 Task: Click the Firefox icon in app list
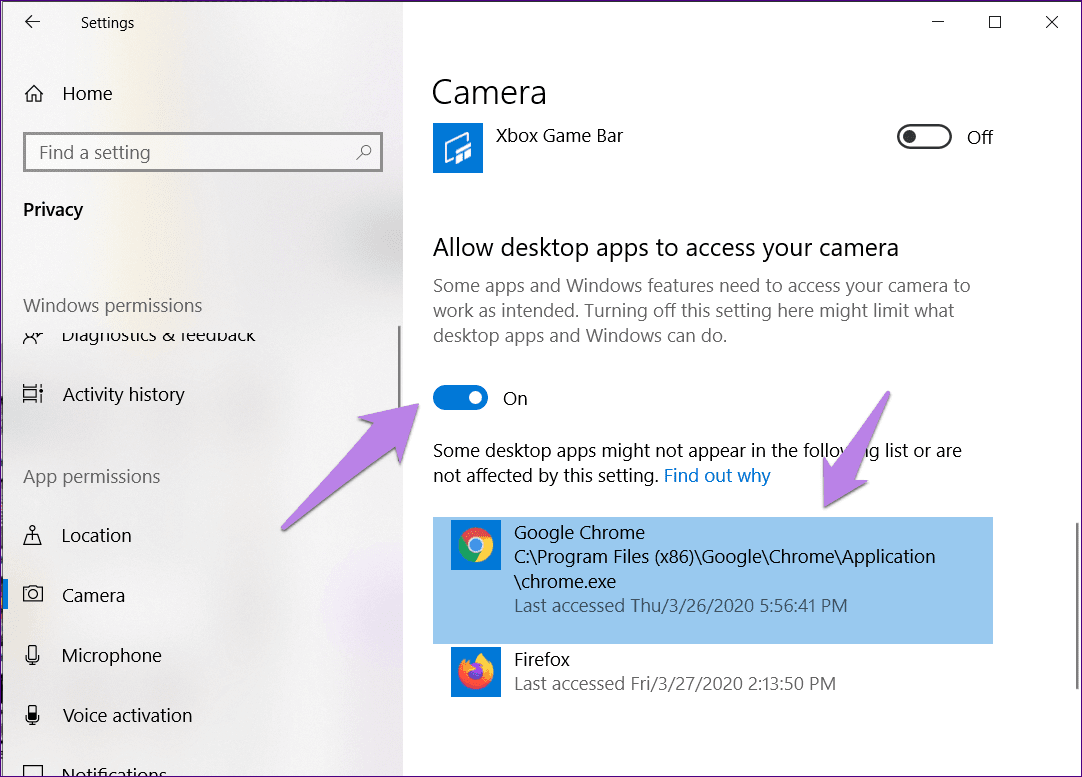tap(476, 671)
